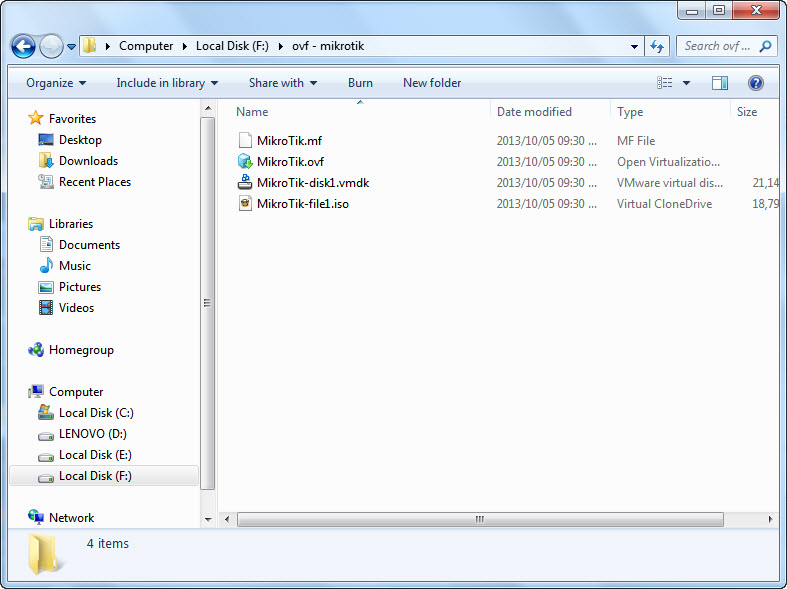Select the MikroTik.ovf file icon

click(245, 162)
